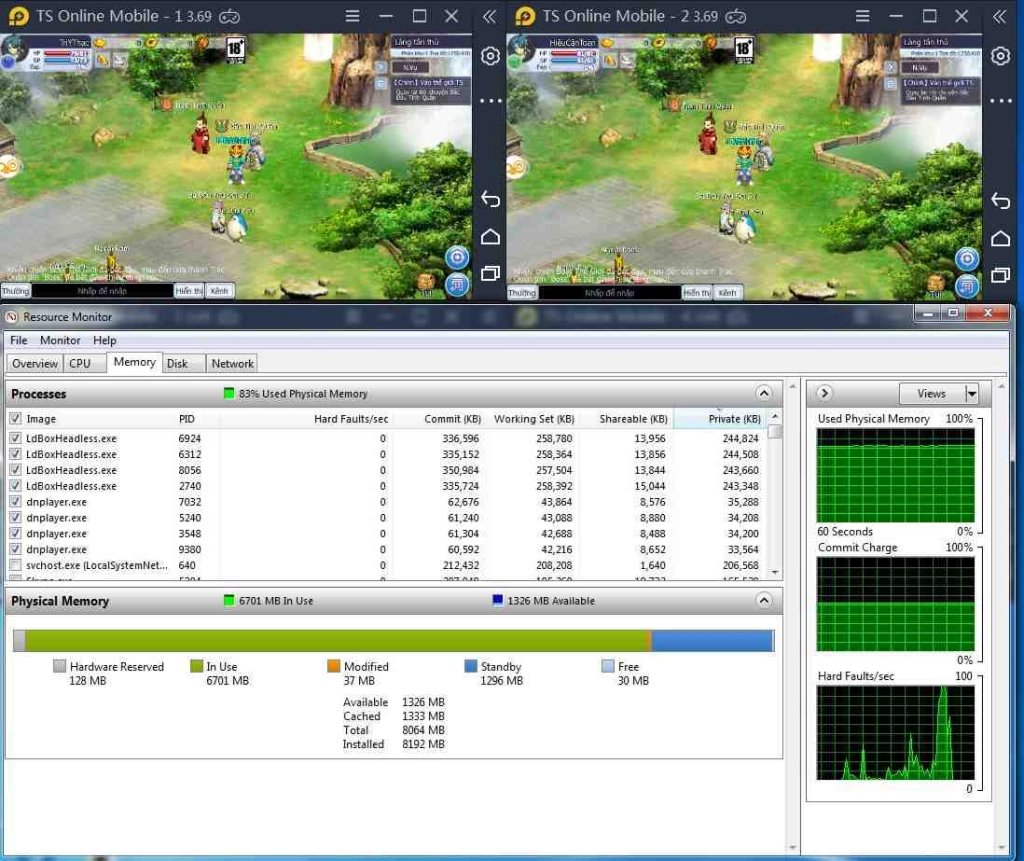Viewport: 1024px width, 861px height.
Task: Click chat input field in game 1
Action: tap(103, 291)
